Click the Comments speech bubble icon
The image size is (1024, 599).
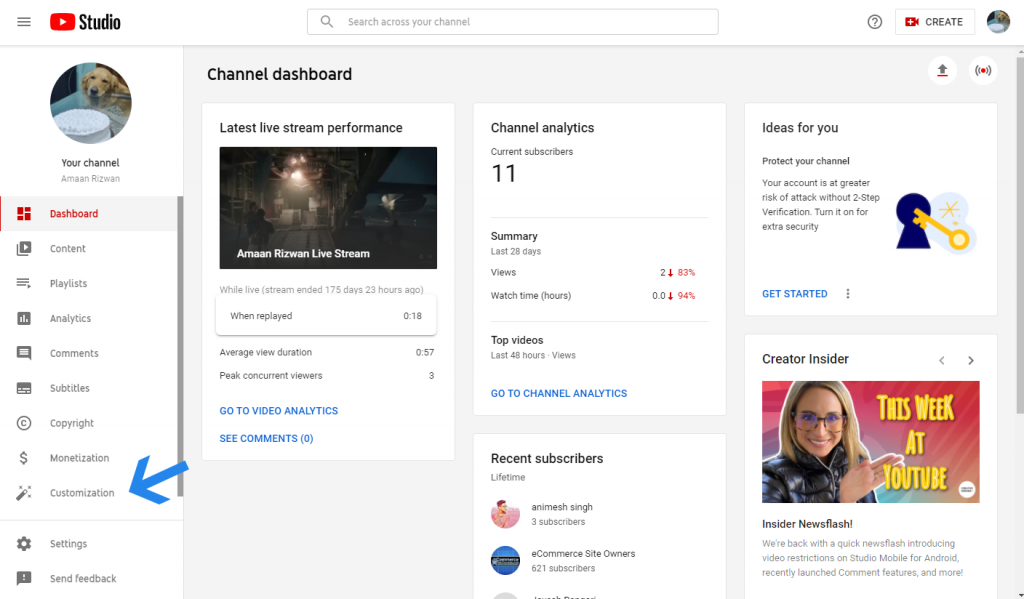[24, 353]
